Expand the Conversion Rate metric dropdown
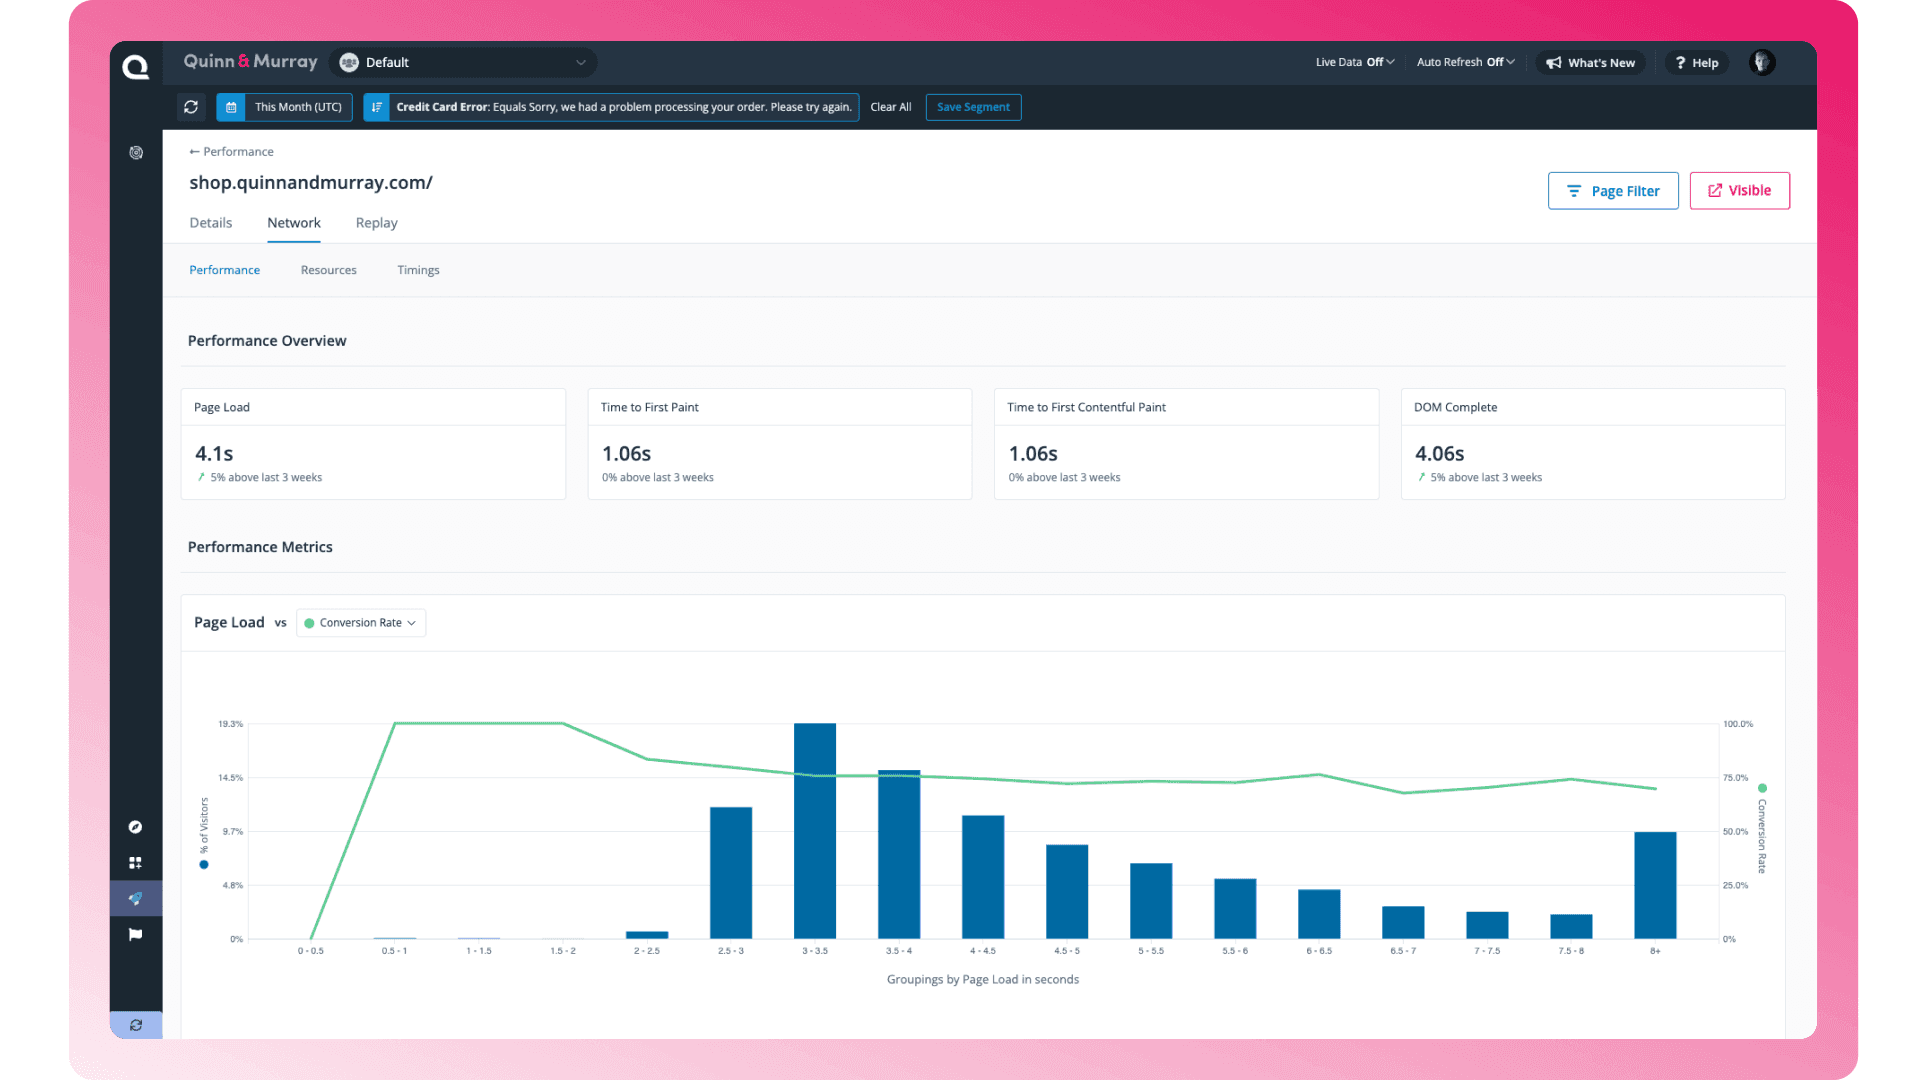Screen dimensions: 1920x1080 411,622
